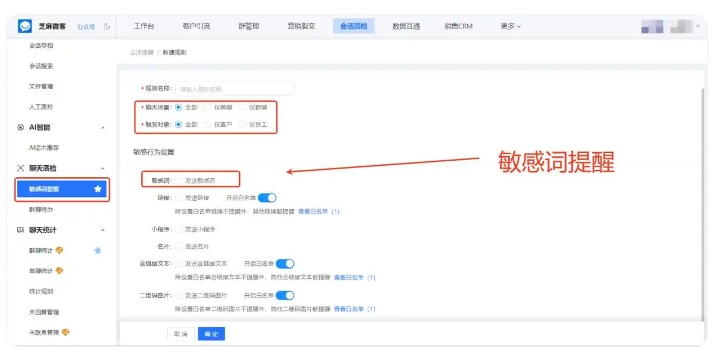Viewport: 714px width, 362px height.
Task: Check the 发送敏感词 checkbox
Action: (178, 181)
